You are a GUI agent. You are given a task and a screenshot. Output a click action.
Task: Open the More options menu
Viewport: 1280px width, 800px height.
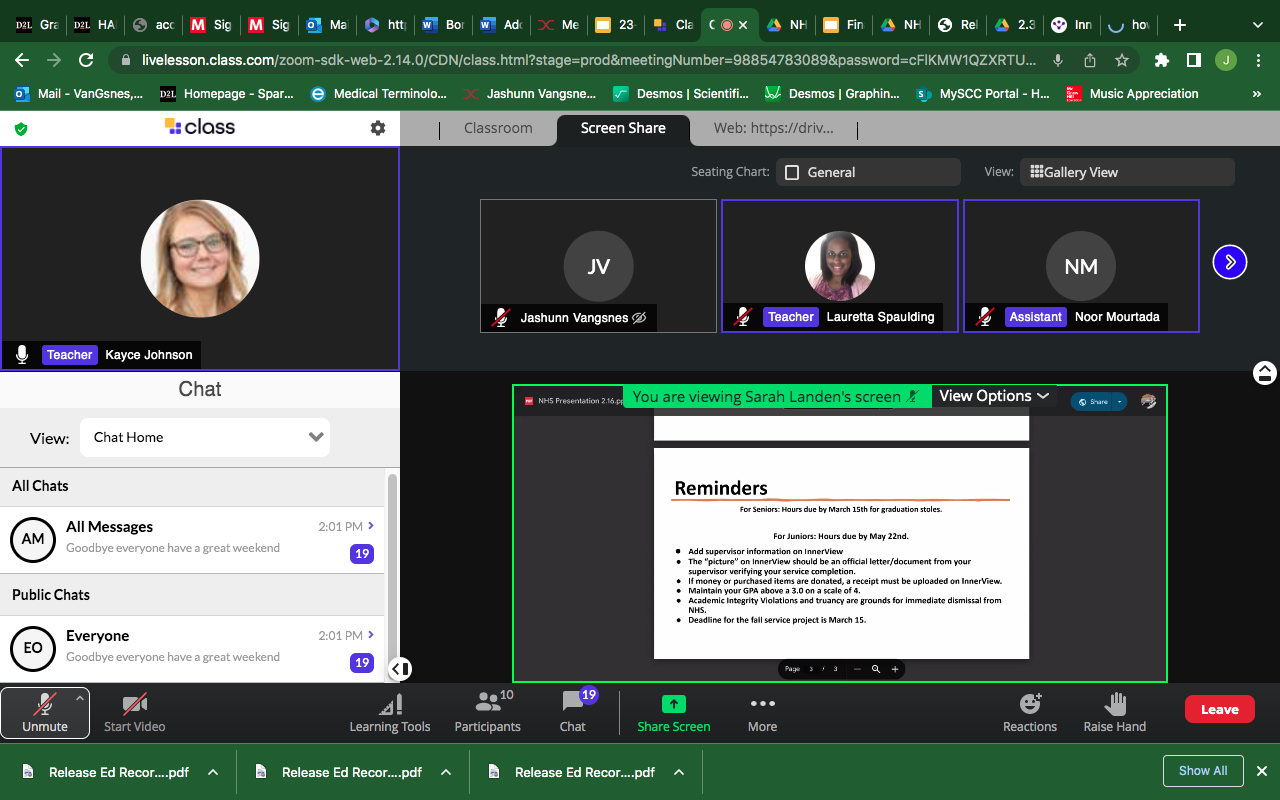762,712
